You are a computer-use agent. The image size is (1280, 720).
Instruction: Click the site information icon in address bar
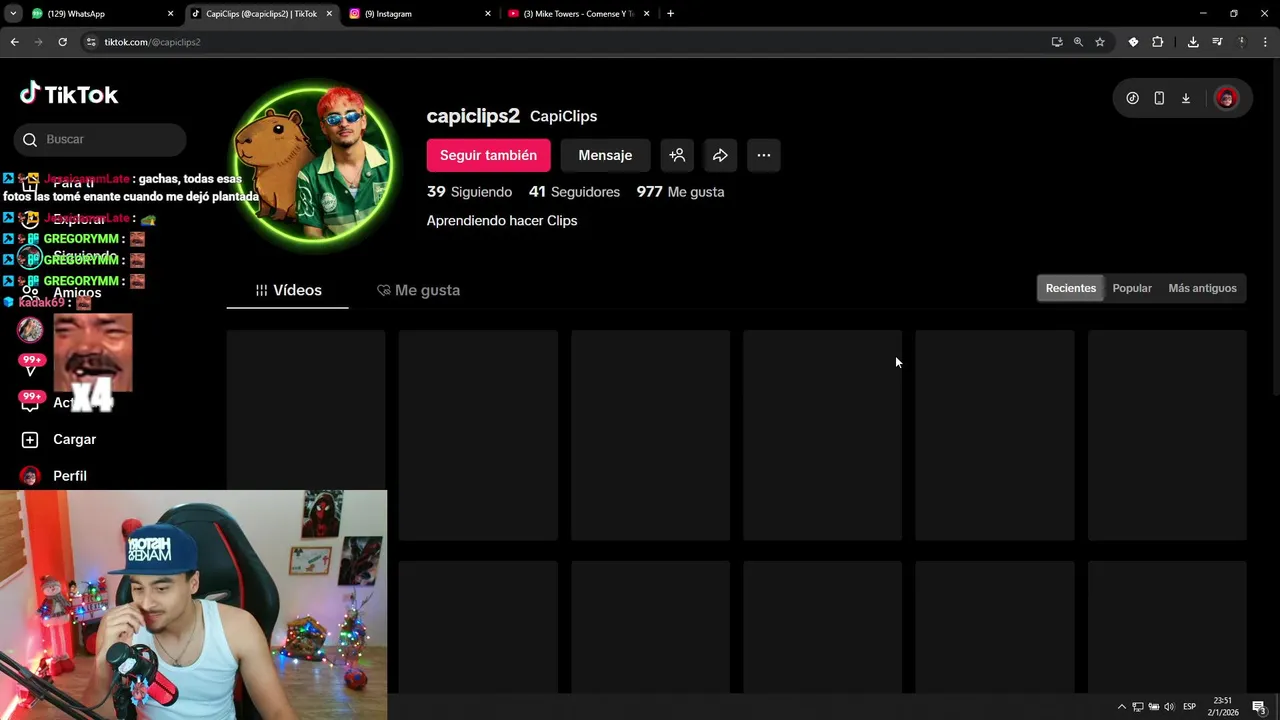tap(91, 42)
